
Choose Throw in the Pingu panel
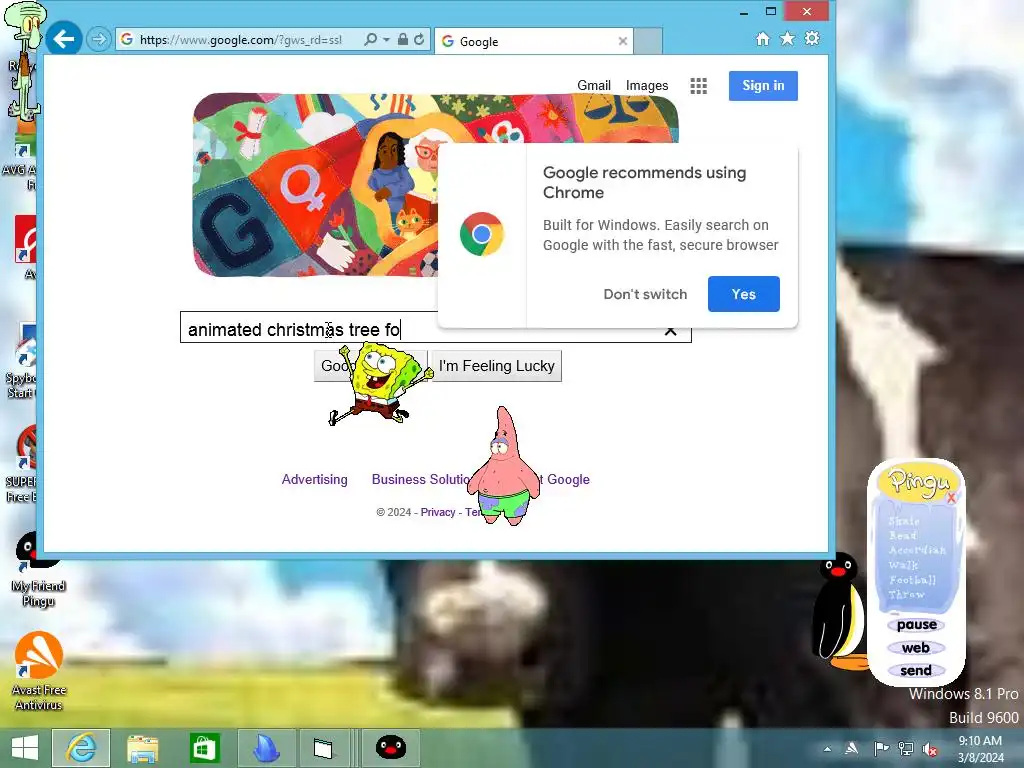tap(906, 594)
